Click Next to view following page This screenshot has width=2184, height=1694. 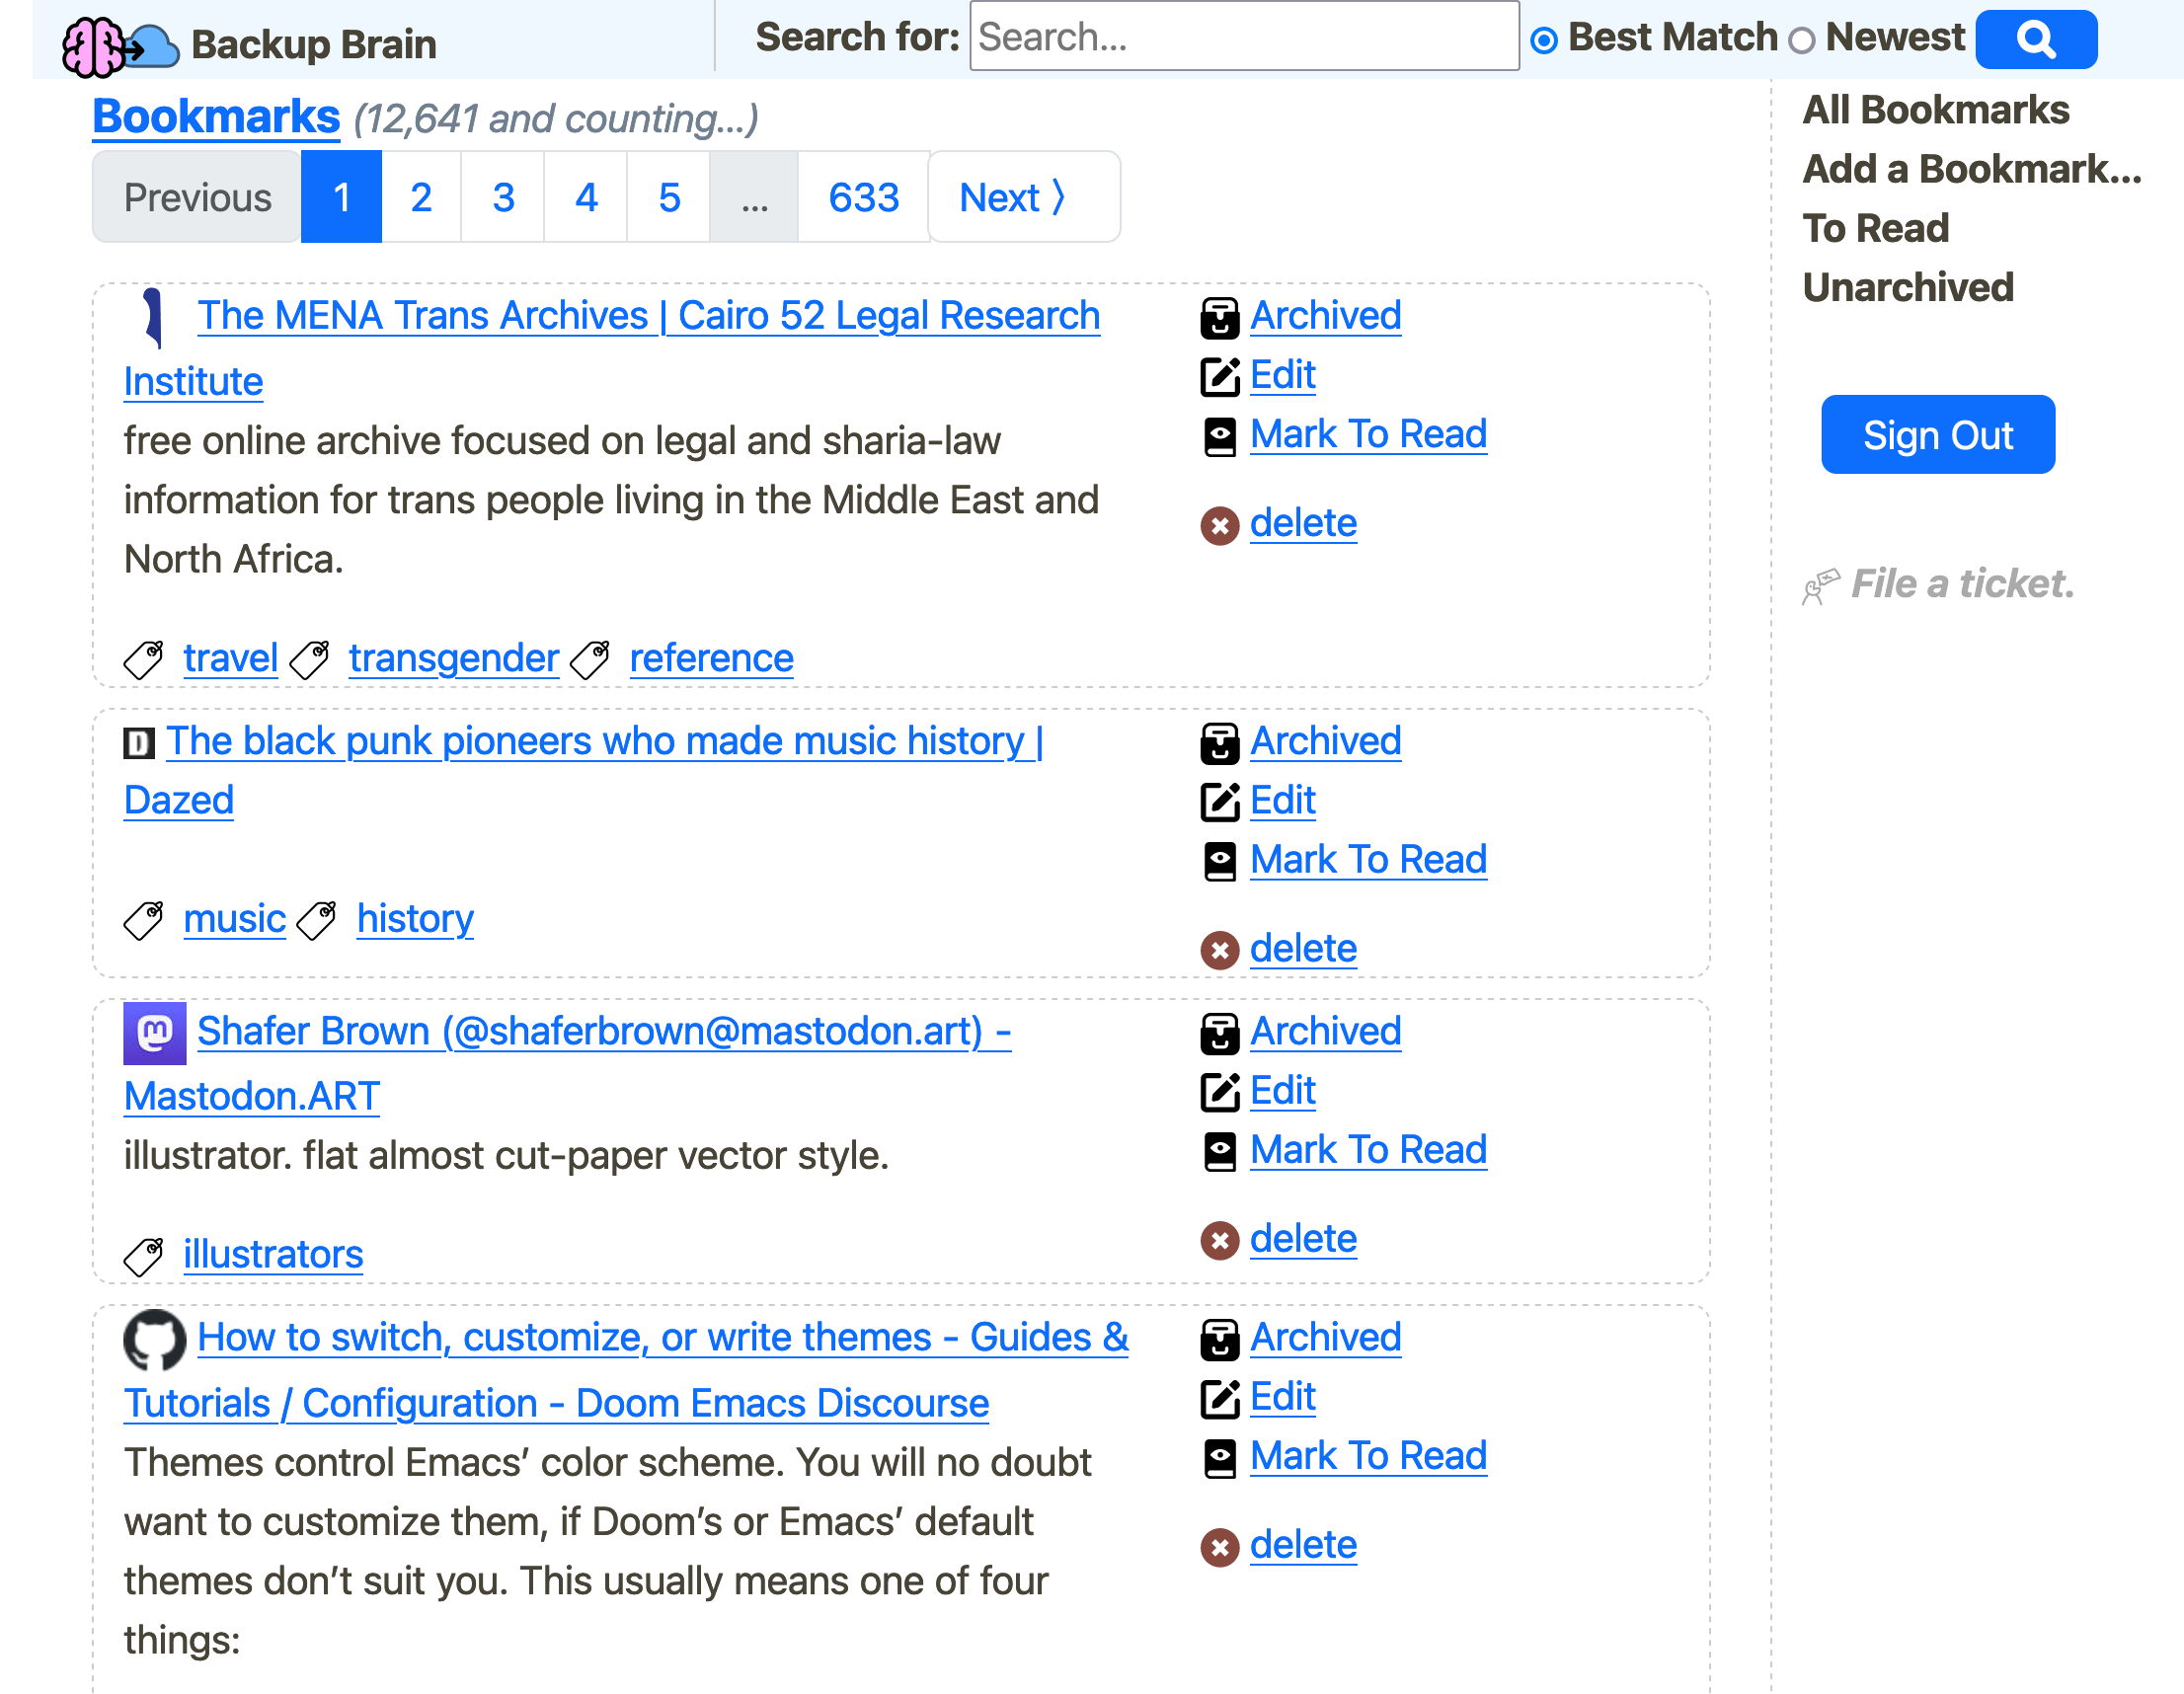click(x=1013, y=197)
